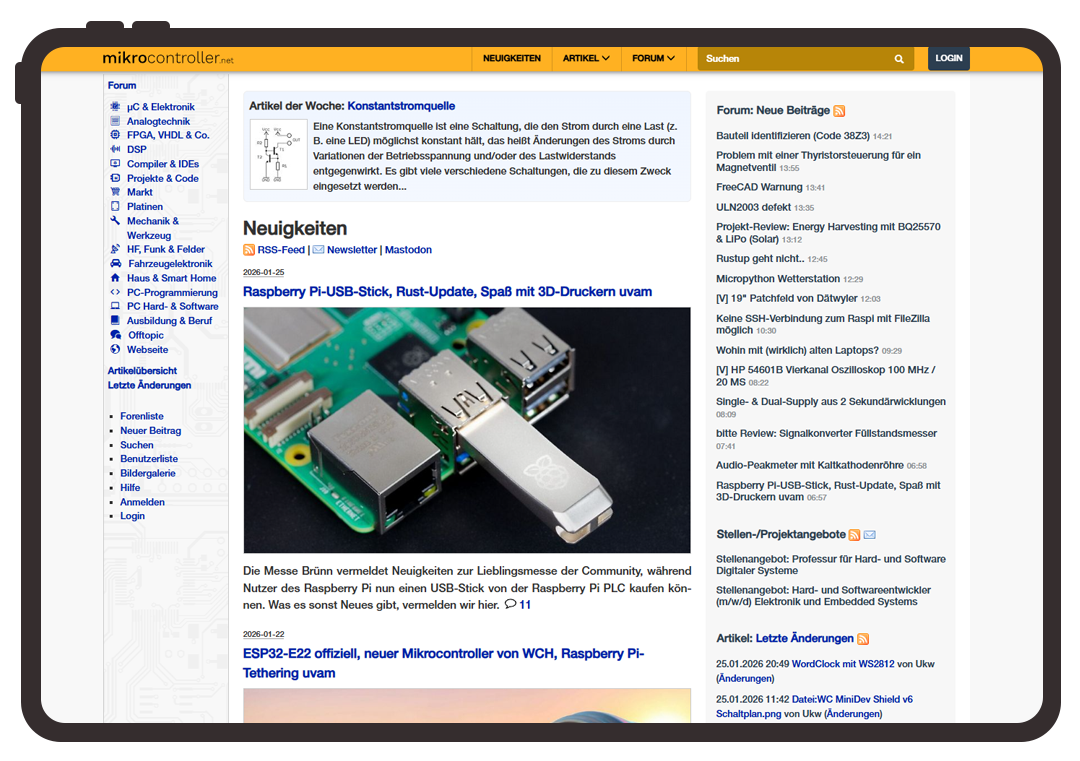Open the Konstantstromquelle article link

401,106
